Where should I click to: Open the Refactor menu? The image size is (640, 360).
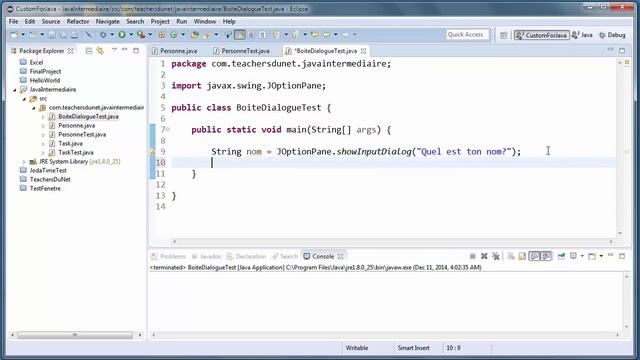click(78, 21)
